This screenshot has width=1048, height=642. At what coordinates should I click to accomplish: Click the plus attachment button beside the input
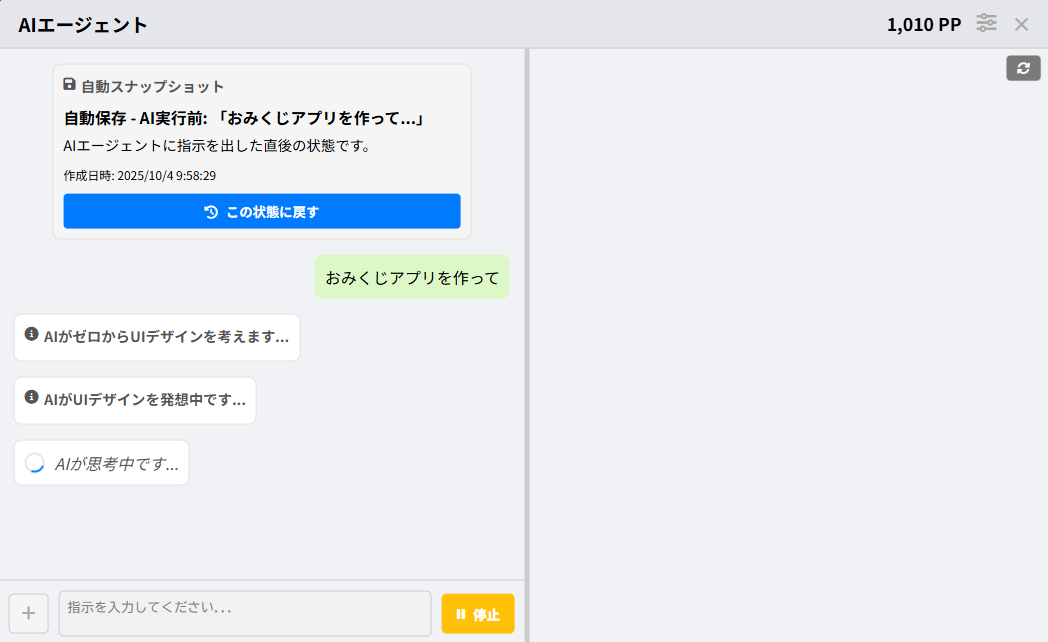click(x=28, y=613)
